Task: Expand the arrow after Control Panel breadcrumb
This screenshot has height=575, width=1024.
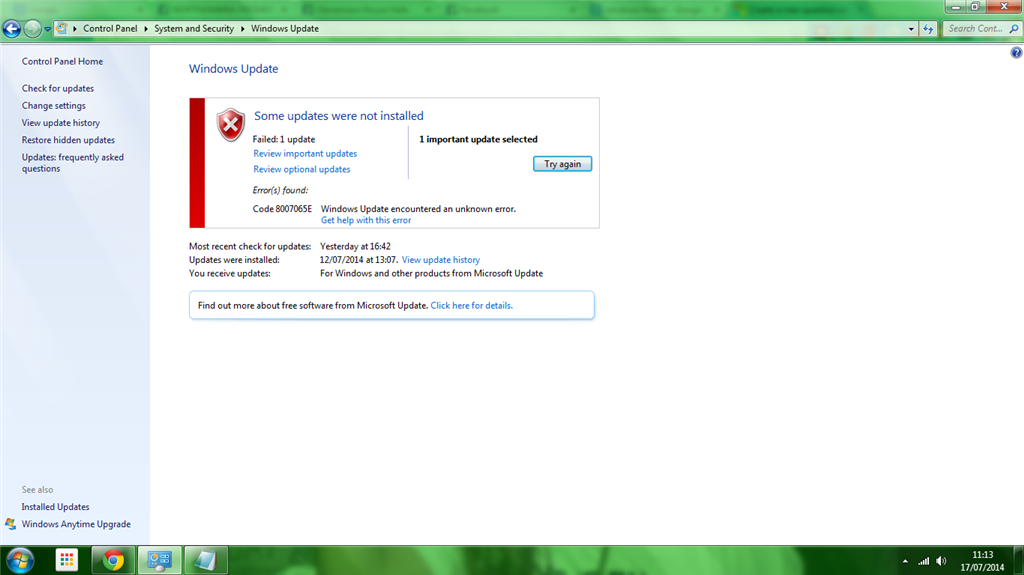Action: pyautogui.click(x=146, y=29)
